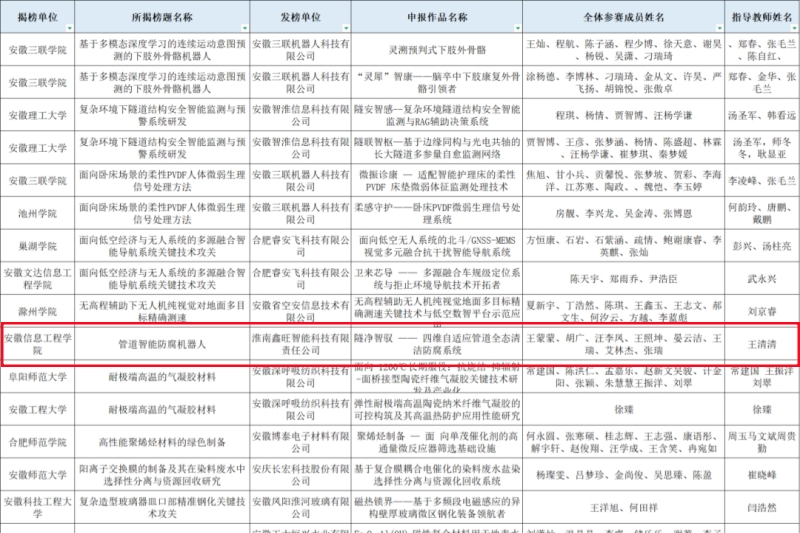Click the project cell starting with 弹性耐极端高温陶瓷

click(x=437, y=409)
